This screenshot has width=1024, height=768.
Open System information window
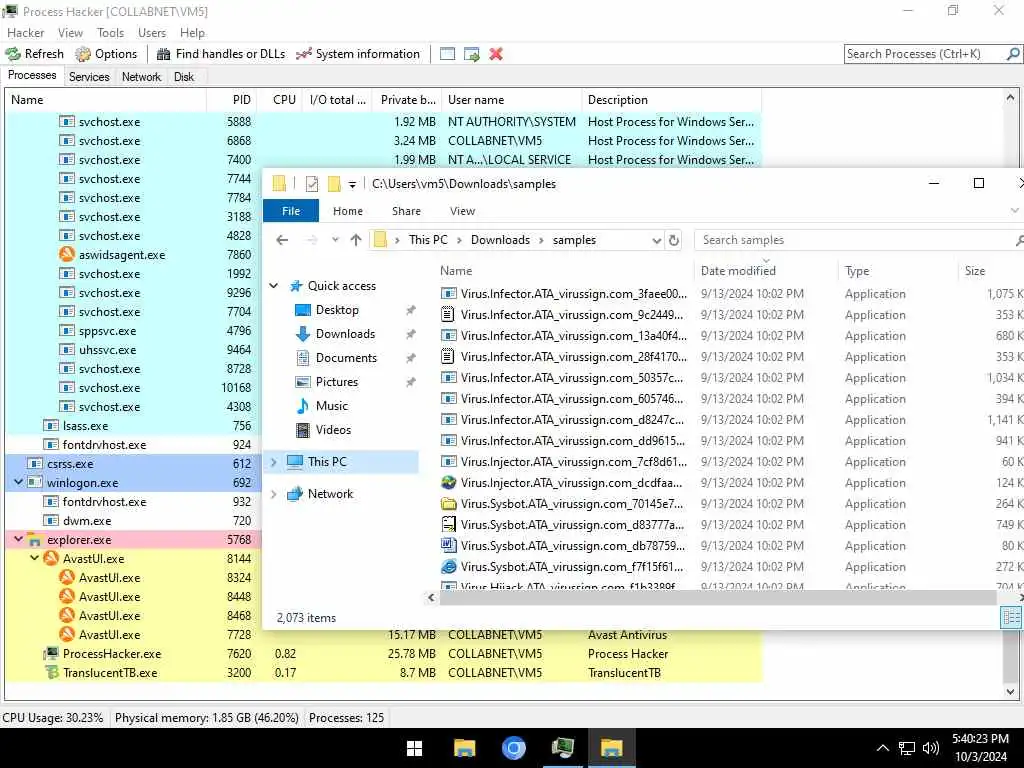pos(358,54)
